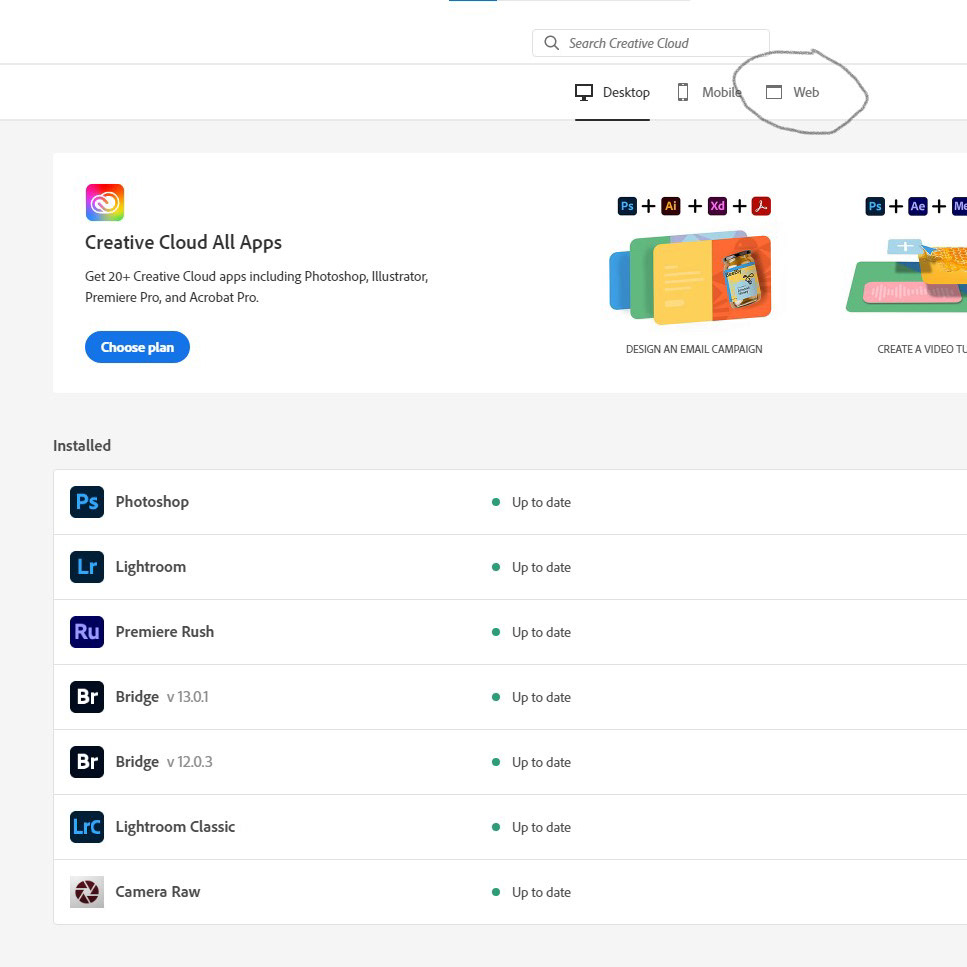Click the Bridge v 12.0.3 icon
The width and height of the screenshot is (967, 967).
click(87, 762)
